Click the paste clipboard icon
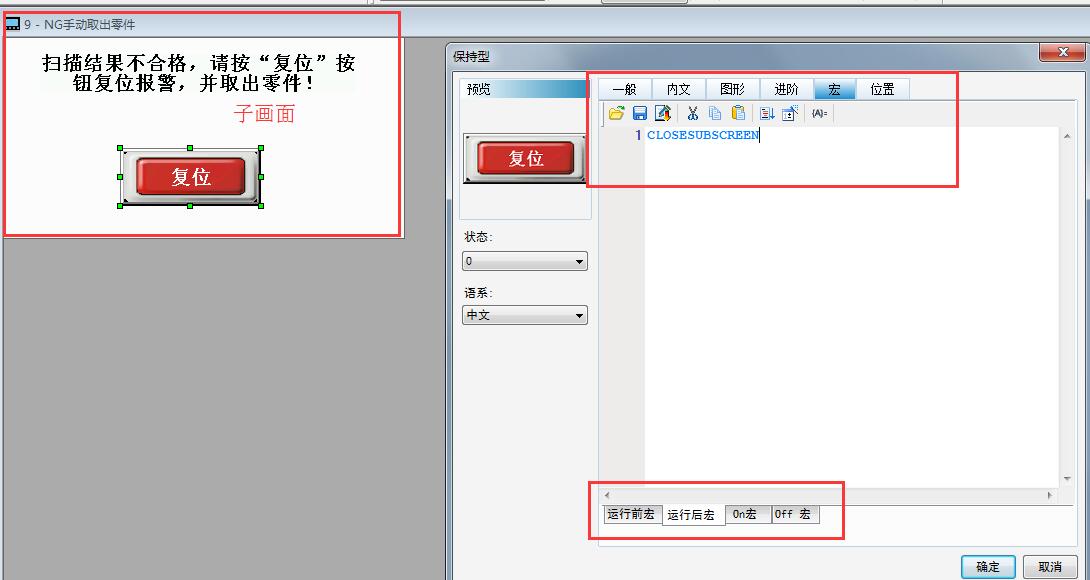1090x580 pixels. (x=738, y=114)
